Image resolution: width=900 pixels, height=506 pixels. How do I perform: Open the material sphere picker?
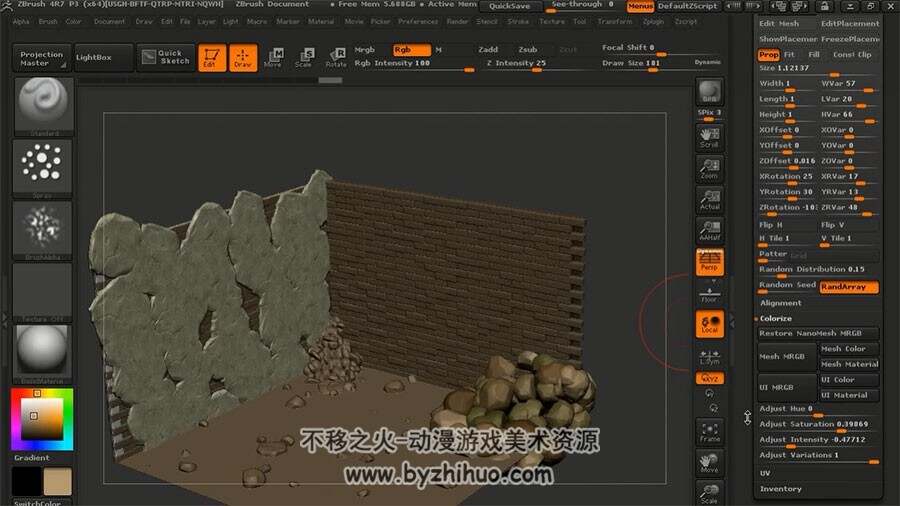point(42,354)
